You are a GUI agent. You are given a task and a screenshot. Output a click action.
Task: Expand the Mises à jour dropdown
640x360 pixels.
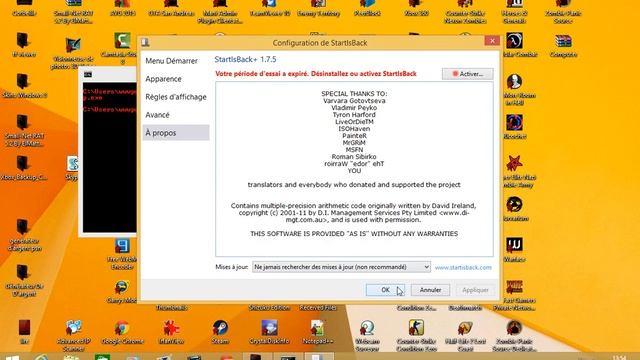tap(341, 267)
